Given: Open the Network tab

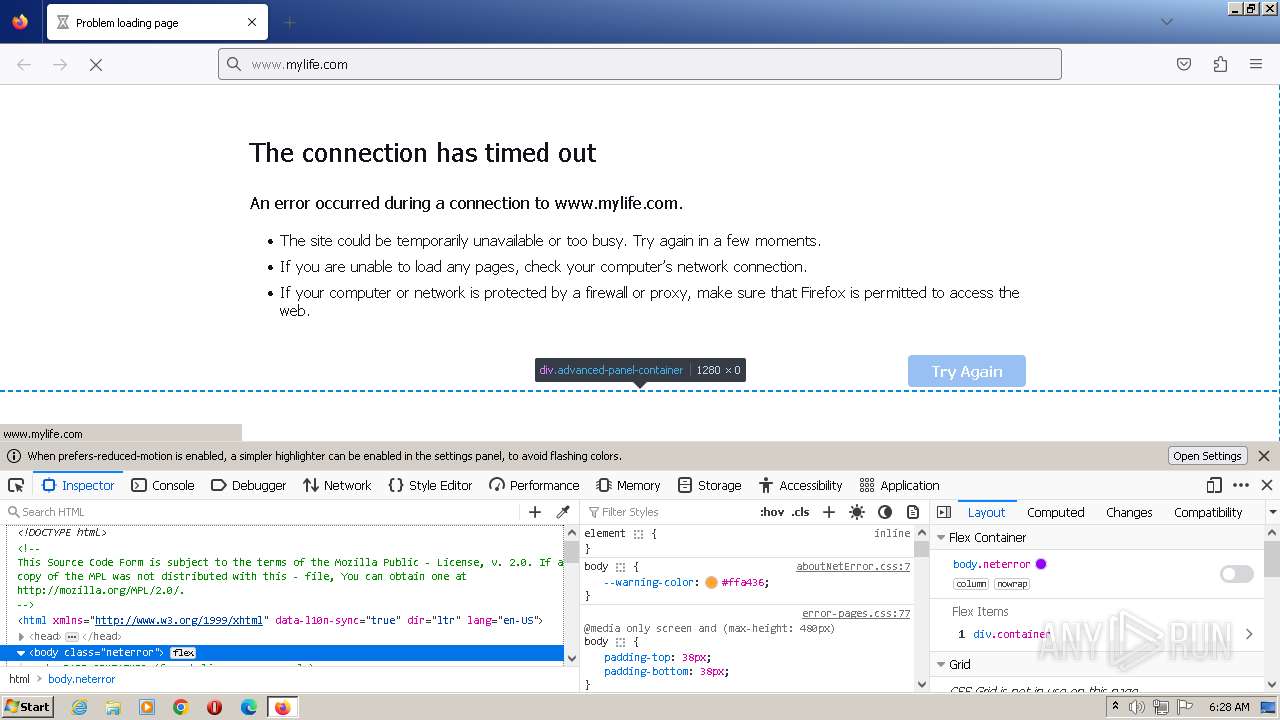Looking at the screenshot, I should [x=337, y=485].
